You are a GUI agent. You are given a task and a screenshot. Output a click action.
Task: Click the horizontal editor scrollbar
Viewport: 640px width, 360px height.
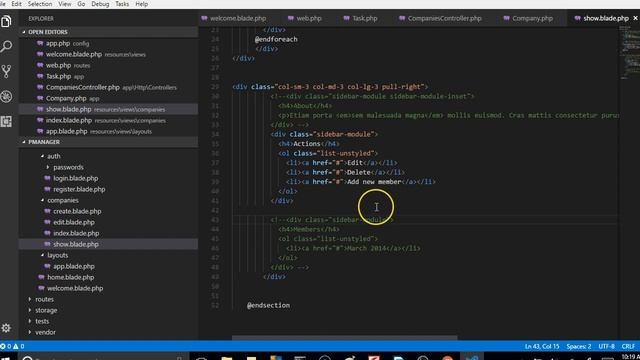344,338
